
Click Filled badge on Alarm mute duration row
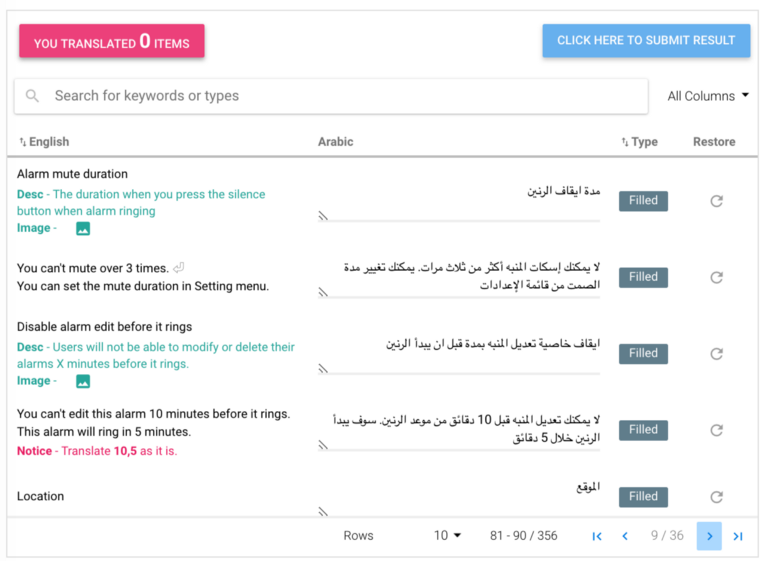pos(643,201)
